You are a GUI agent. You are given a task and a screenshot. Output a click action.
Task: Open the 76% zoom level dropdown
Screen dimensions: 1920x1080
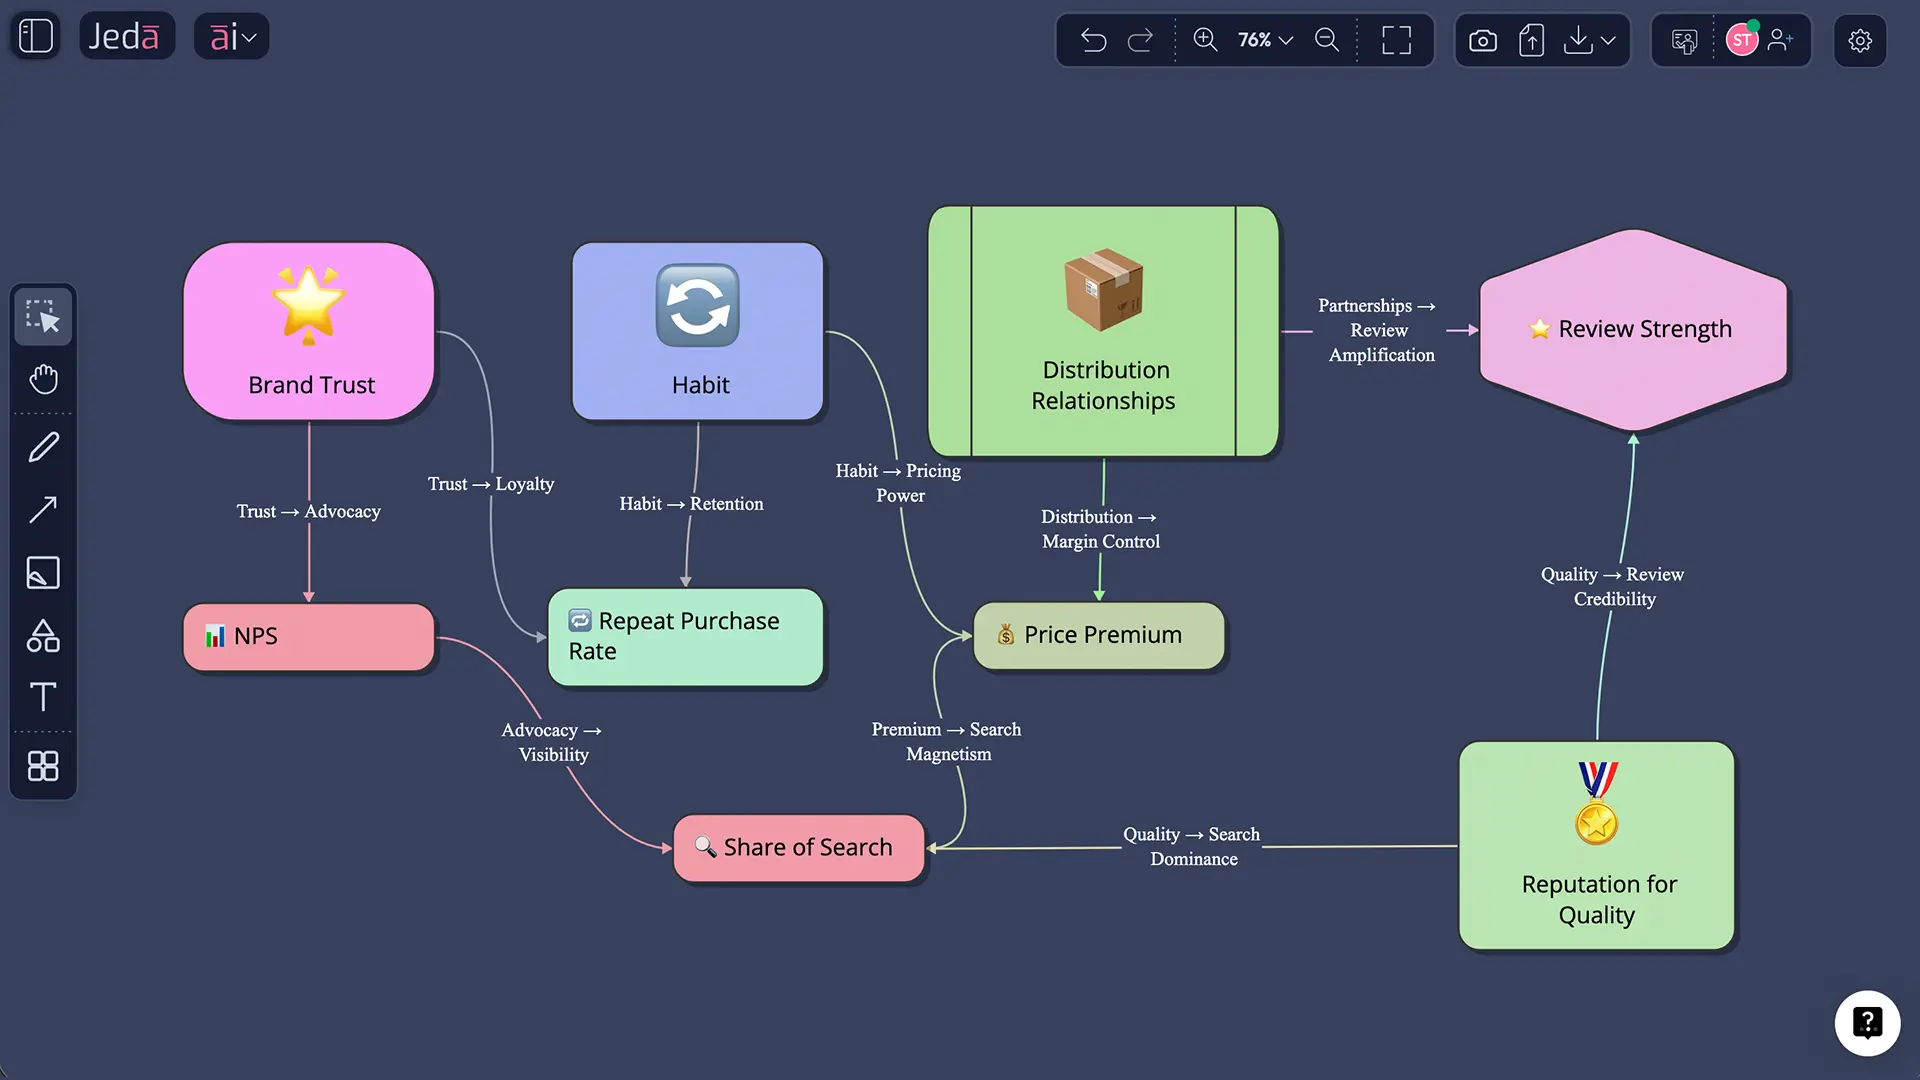pos(1265,40)
